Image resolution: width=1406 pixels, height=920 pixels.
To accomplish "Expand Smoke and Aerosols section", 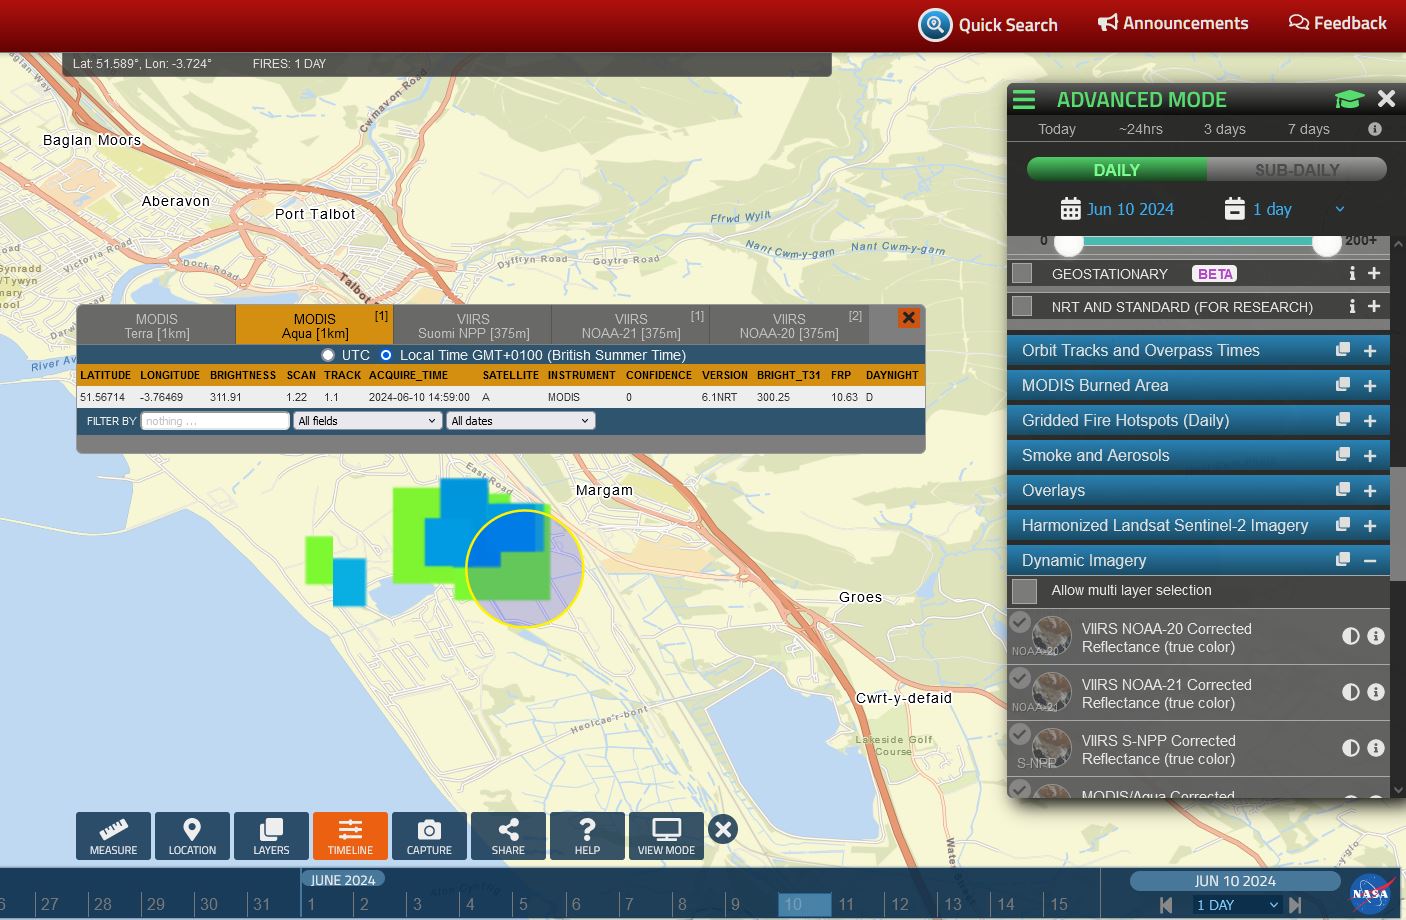I will pyautogui.click(x=1370, y=456).
